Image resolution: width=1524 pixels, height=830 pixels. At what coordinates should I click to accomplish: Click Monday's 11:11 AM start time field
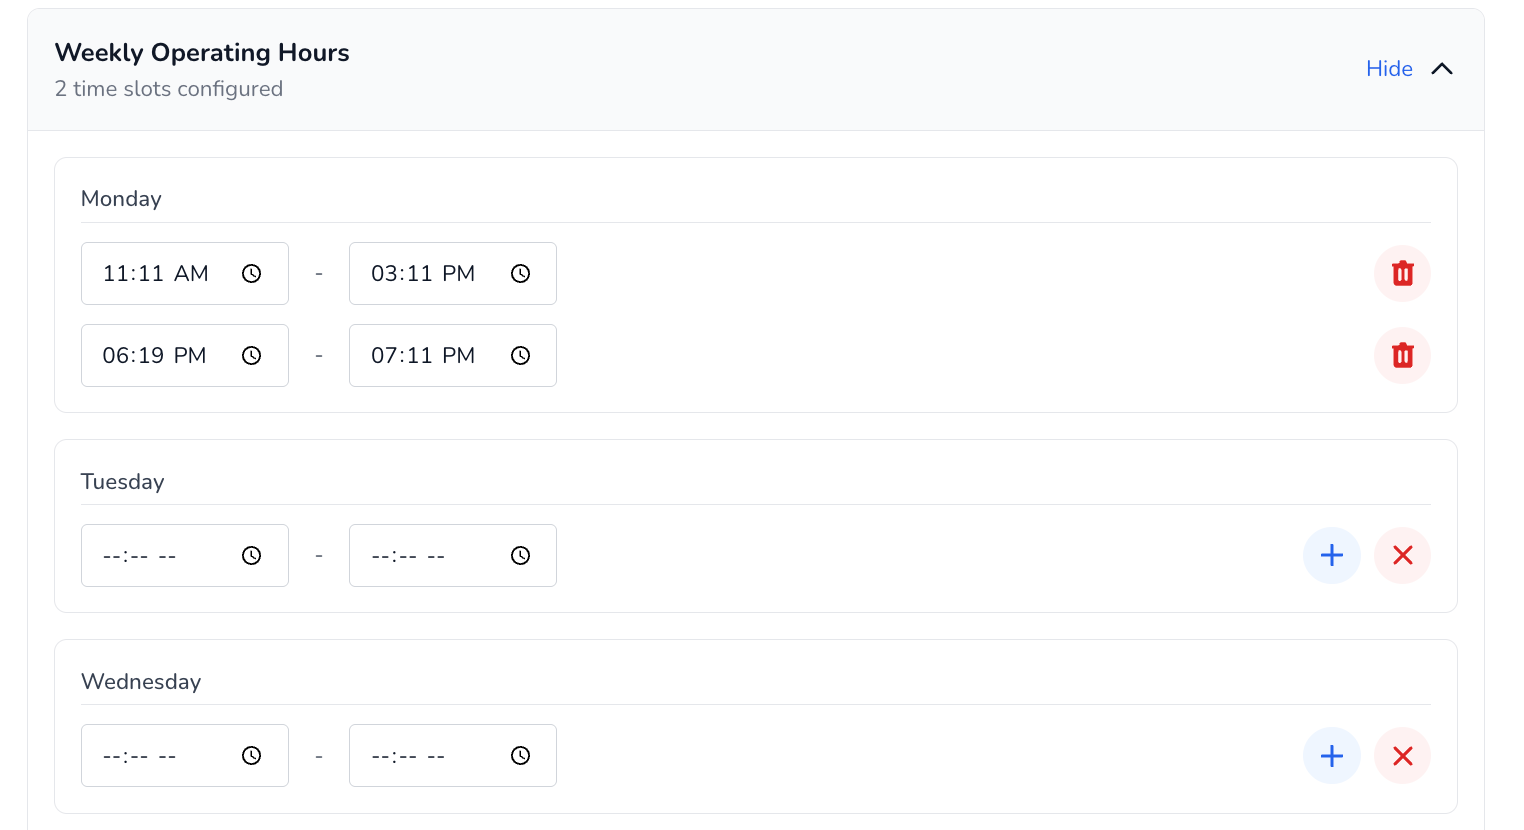[x=155, y=274]
